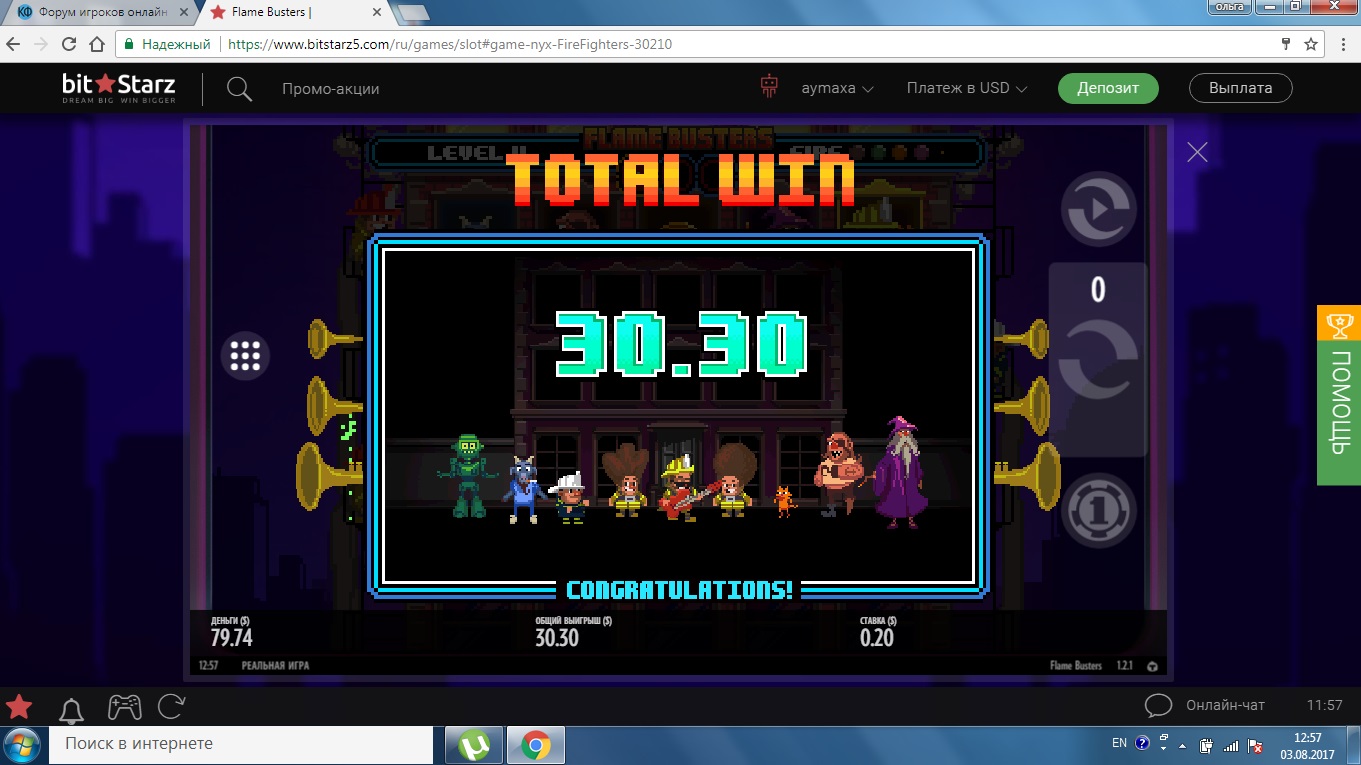Click the key icon in address bar
The height and width of the screenshot is (765, 1361).
coord(1286,44)
